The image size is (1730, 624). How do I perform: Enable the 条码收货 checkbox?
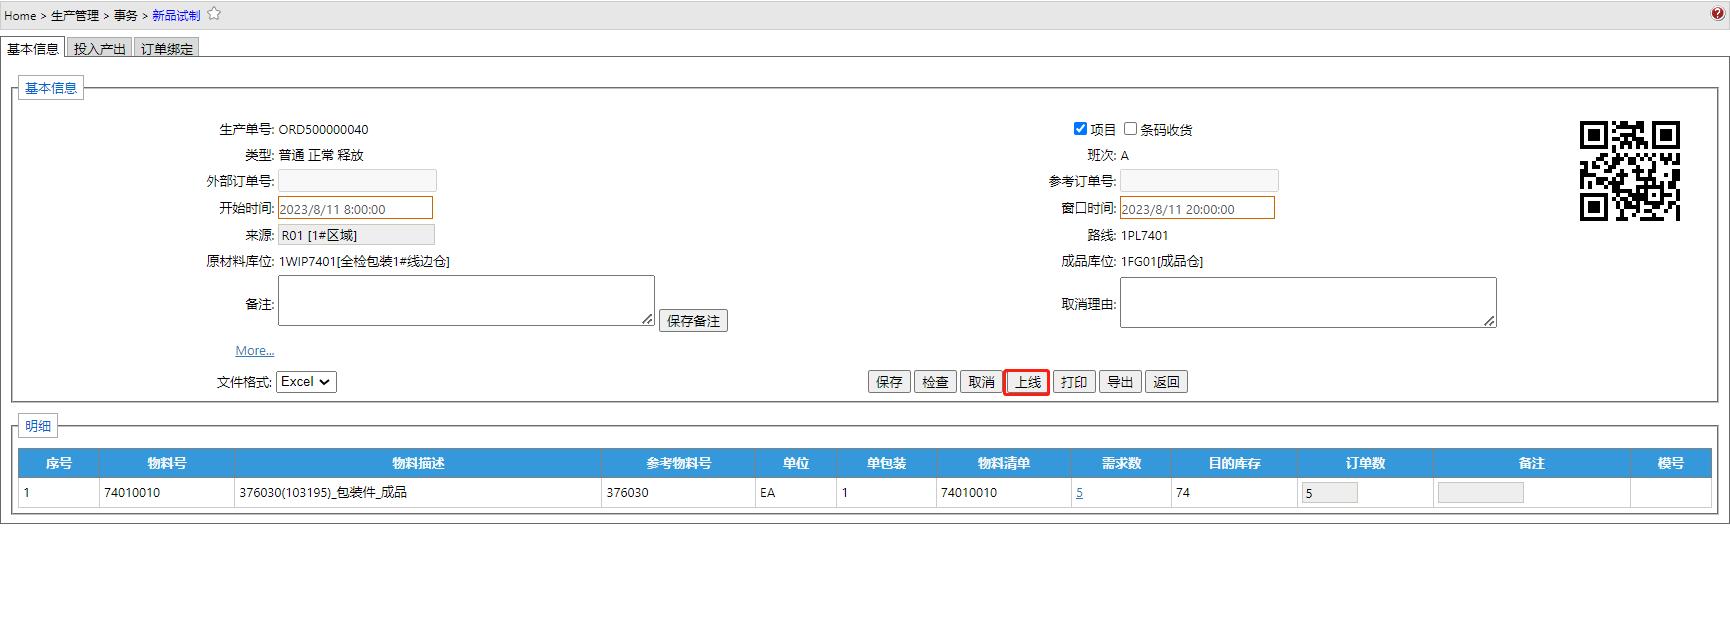pyautogui.click(x=1130, y=129)
